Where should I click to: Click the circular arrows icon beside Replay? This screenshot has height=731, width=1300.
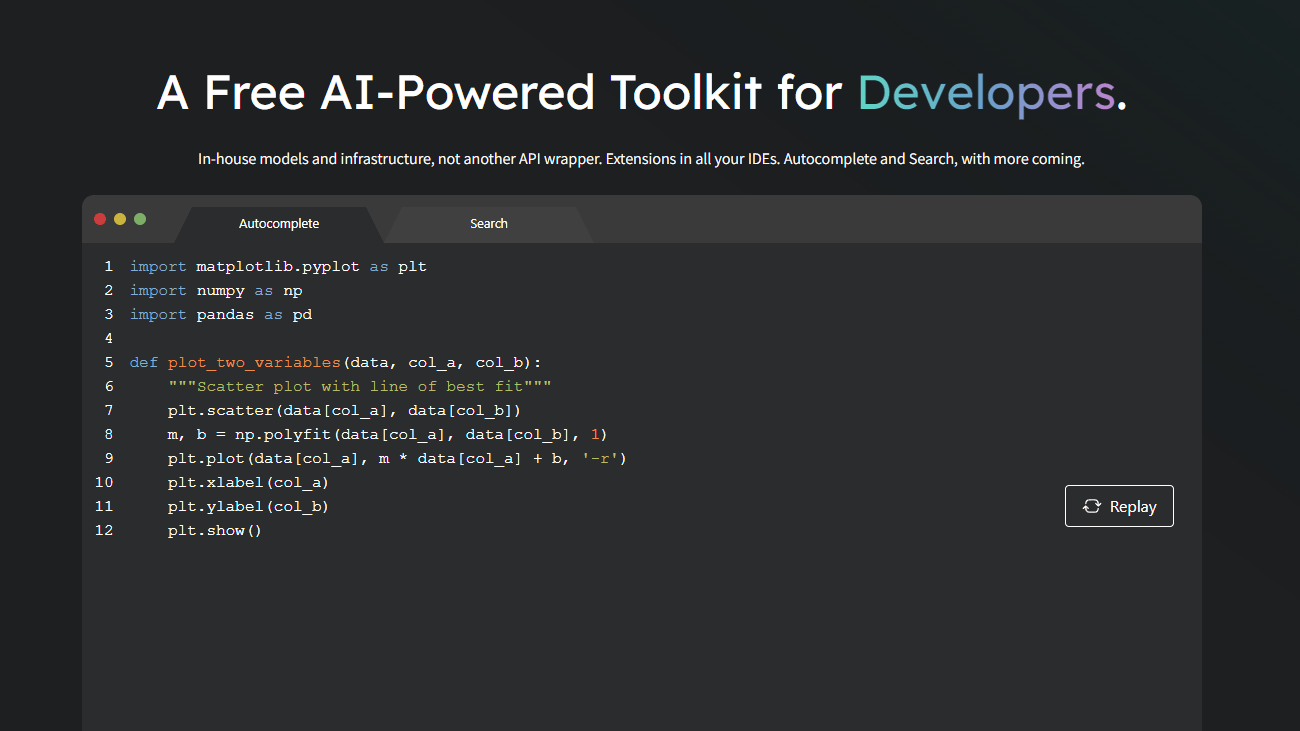click(1092, 507)
